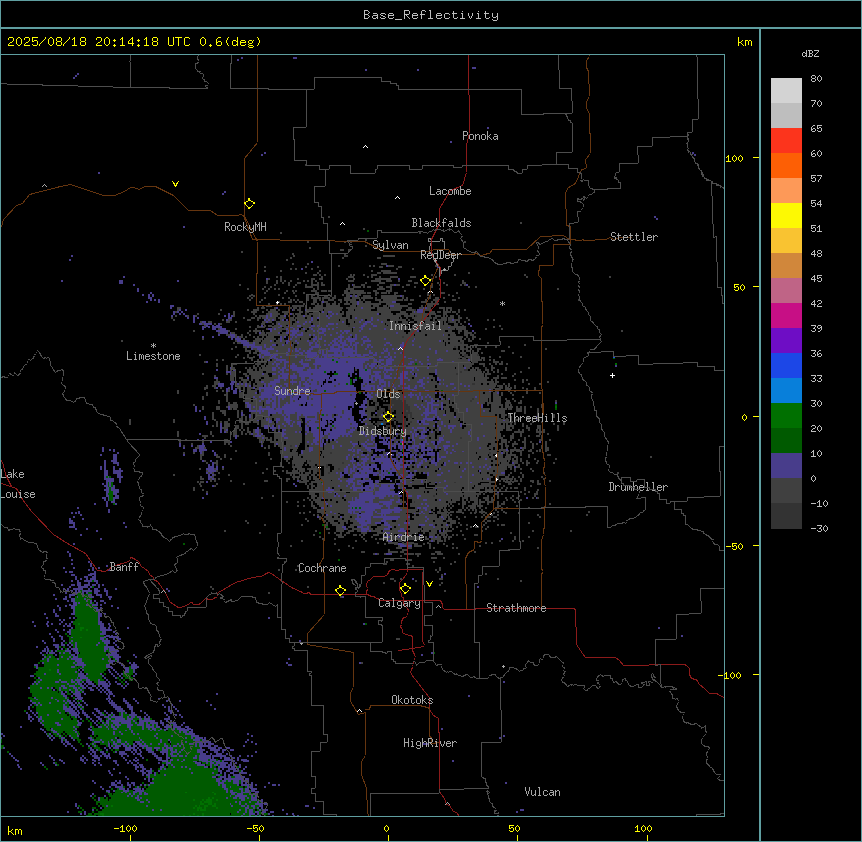This screenshot has width=862, height=842.
Task: Click the HighRiver label
Action: 430,743
